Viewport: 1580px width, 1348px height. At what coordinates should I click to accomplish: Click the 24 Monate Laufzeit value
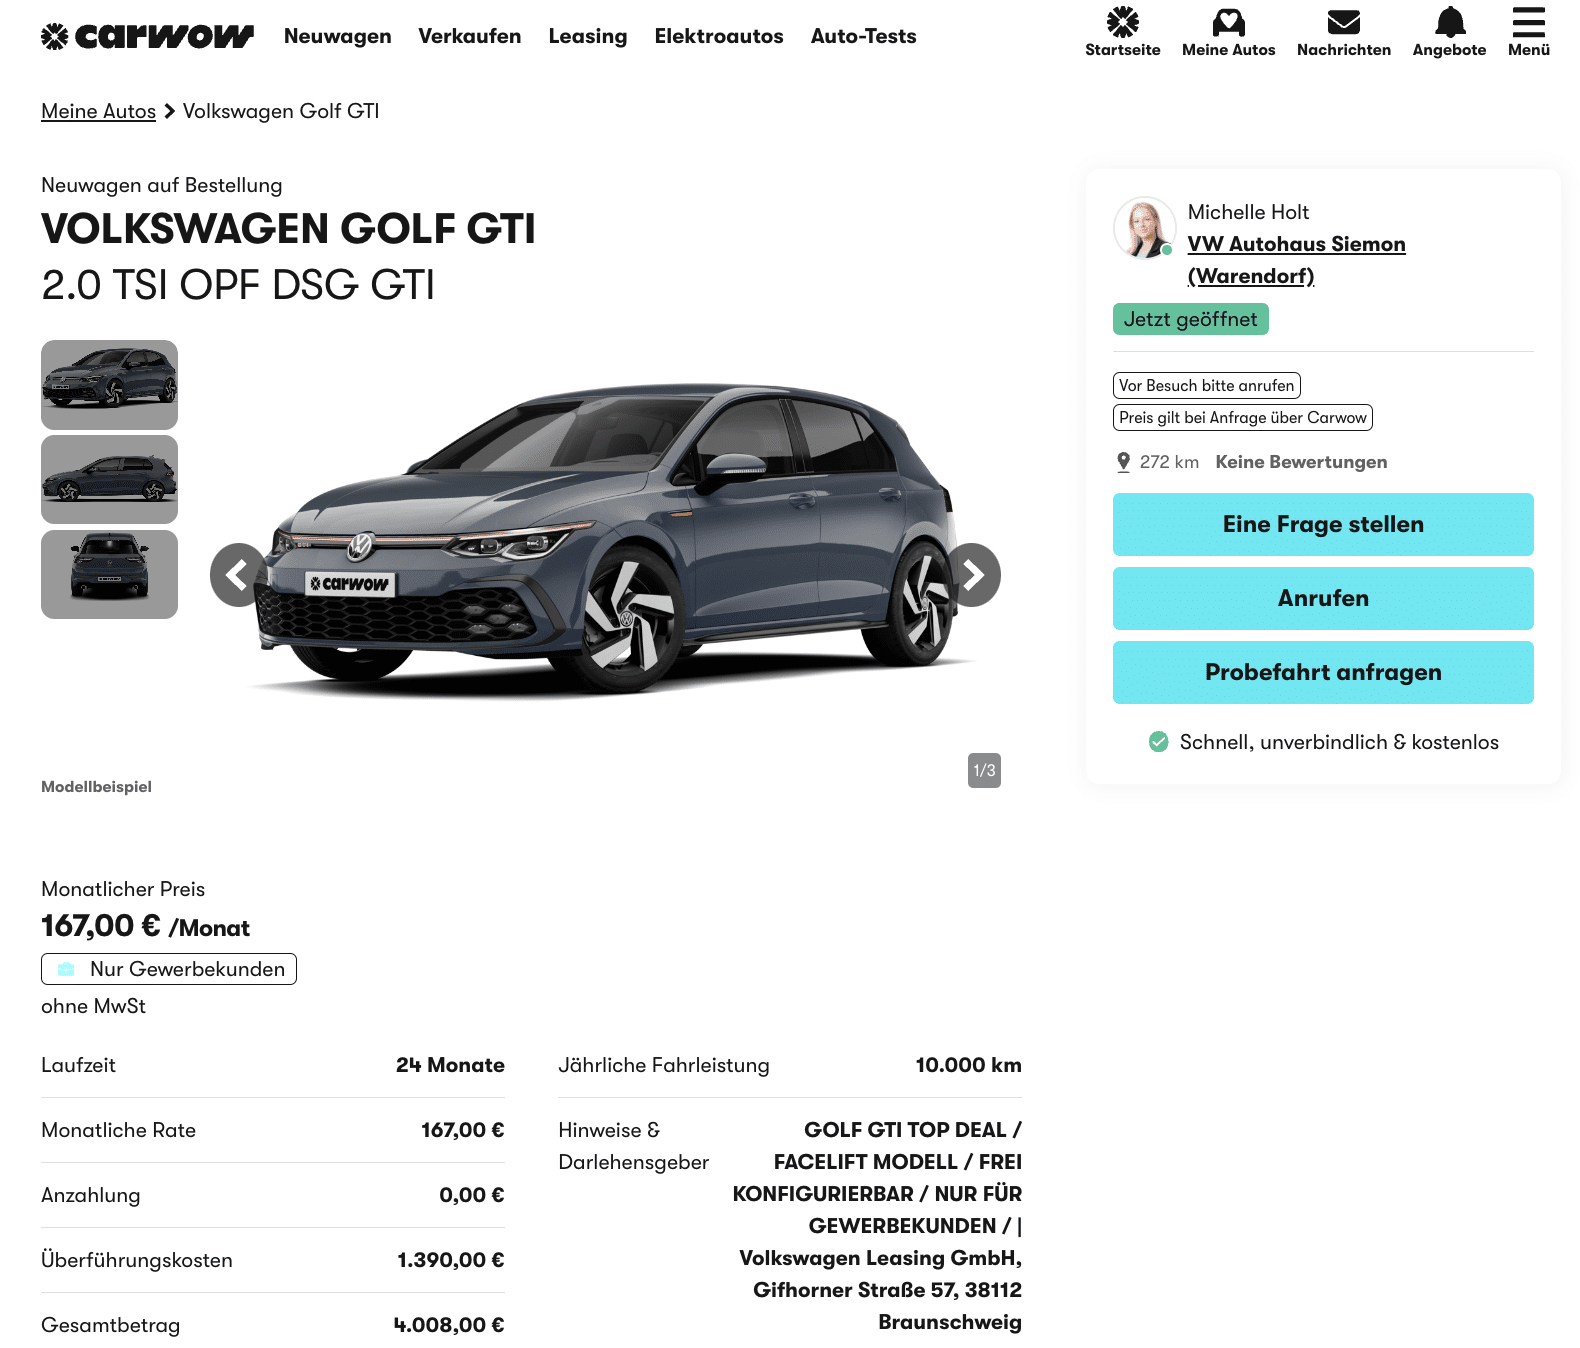click(450, 1065)
